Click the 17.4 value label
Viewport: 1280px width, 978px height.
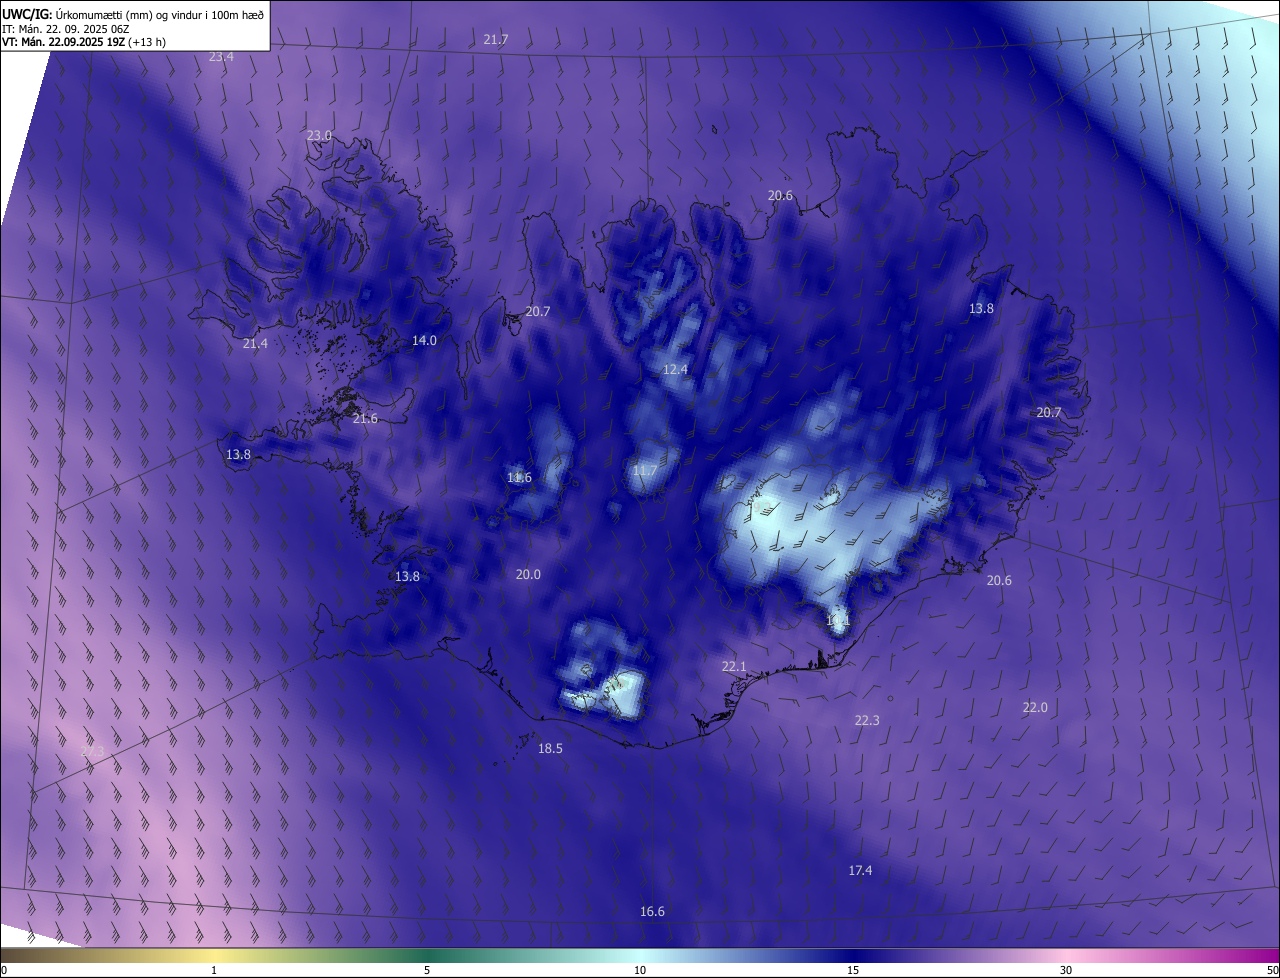click(x=860, y=871)
